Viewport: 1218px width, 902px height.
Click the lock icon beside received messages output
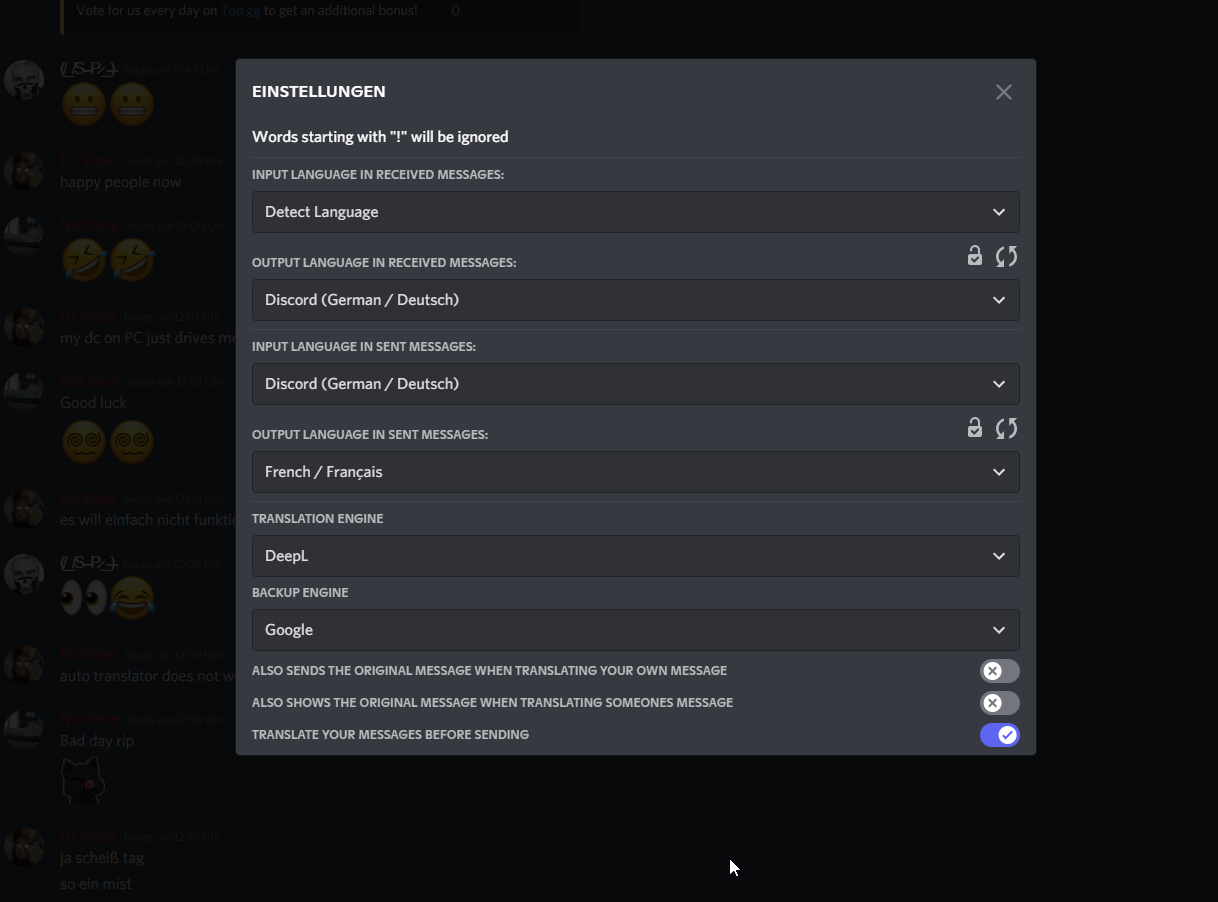(975, 256)
